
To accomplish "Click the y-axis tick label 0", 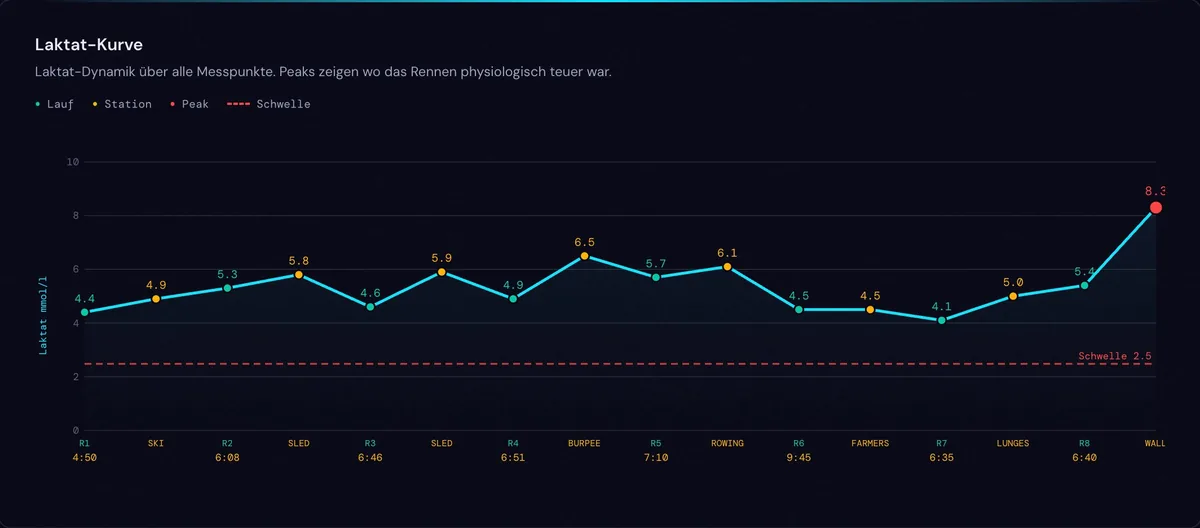I will pyautogui.click(x=75, y=431).
